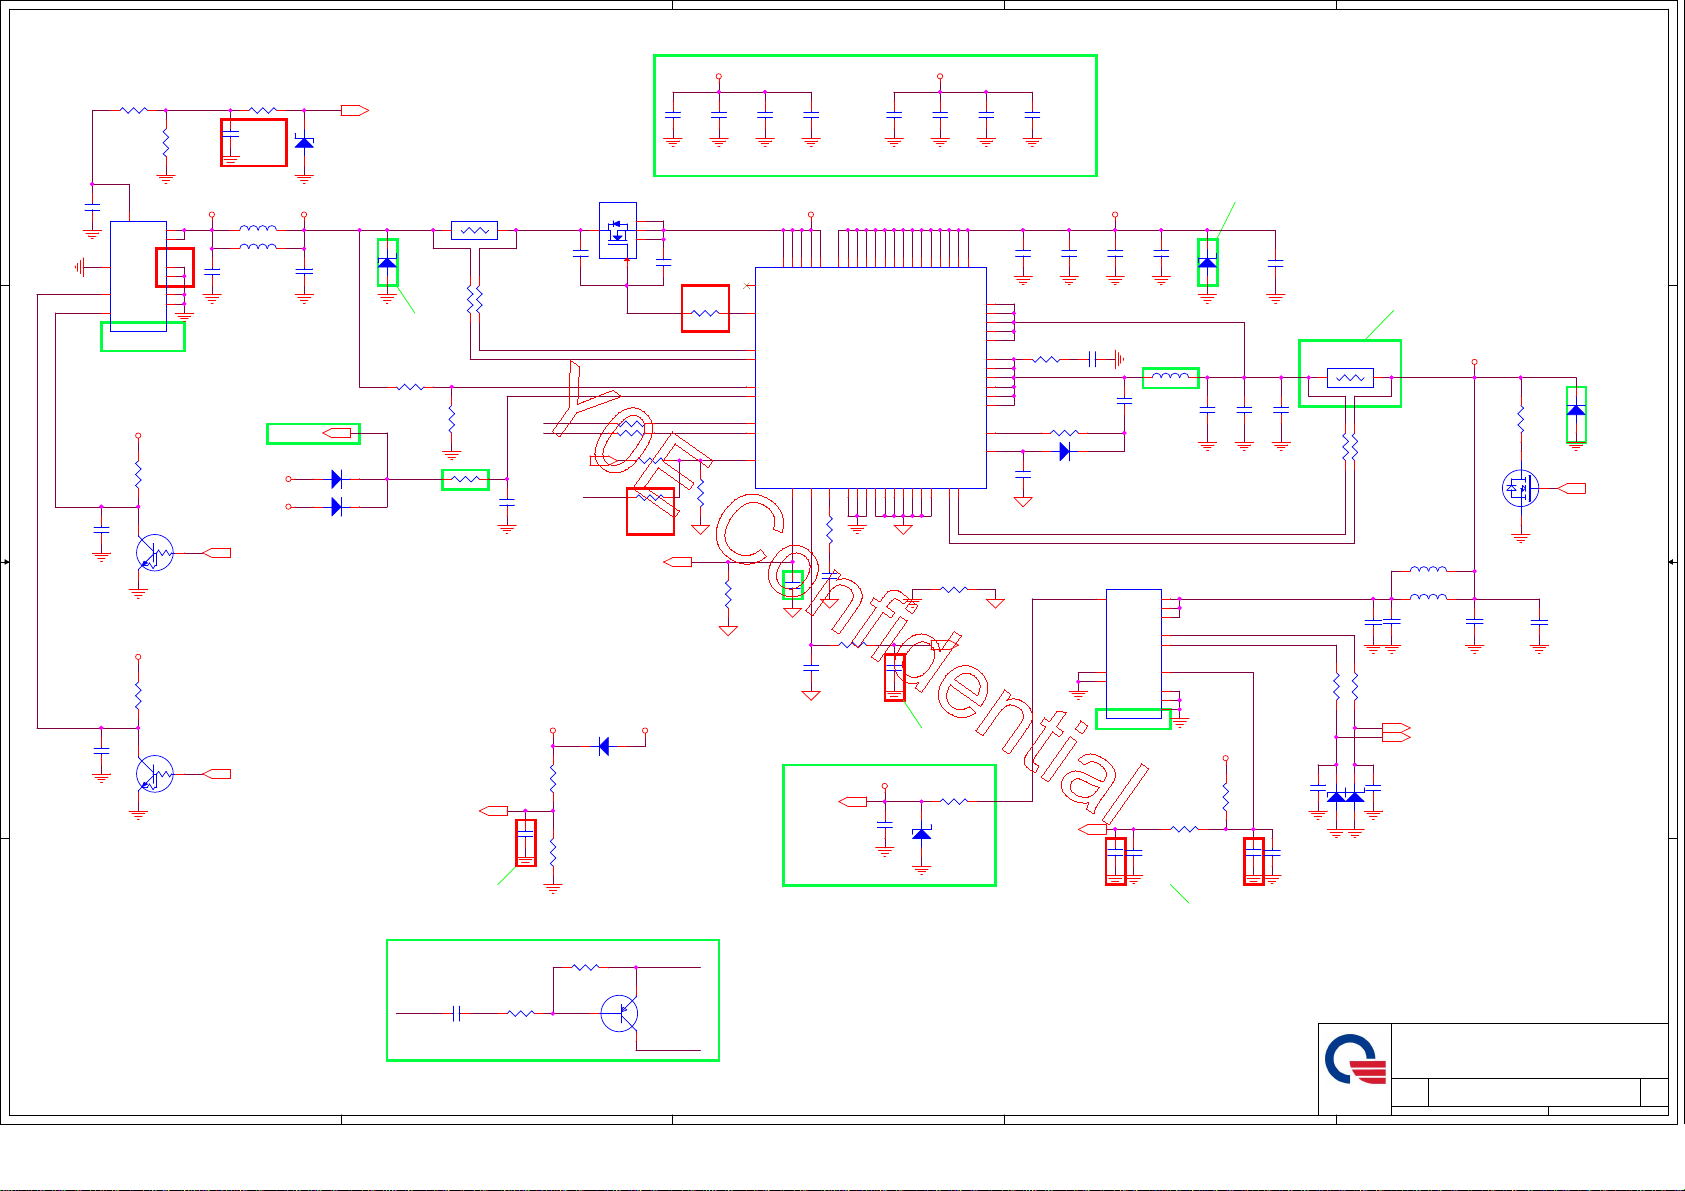Select the rectangular IC at the upper left

(x=138, y=276)
